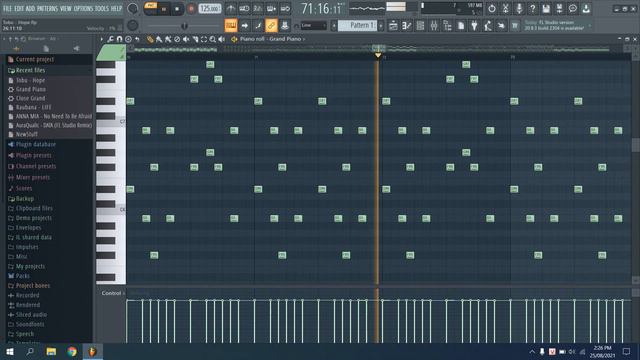This screenshot has height=360, width=640.
Task: Open the OPTIONS menu
Action: [83, 9]
